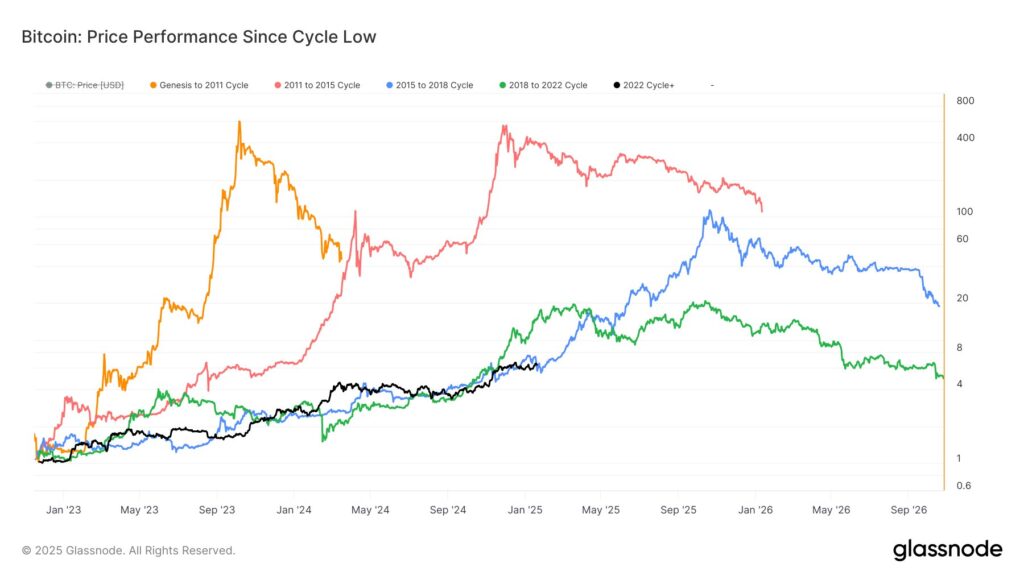This screenshot has width=1024, height=576.
Task: Toggle Genesis to 2011 Cycle legend entry
Action: click(199, 85)
